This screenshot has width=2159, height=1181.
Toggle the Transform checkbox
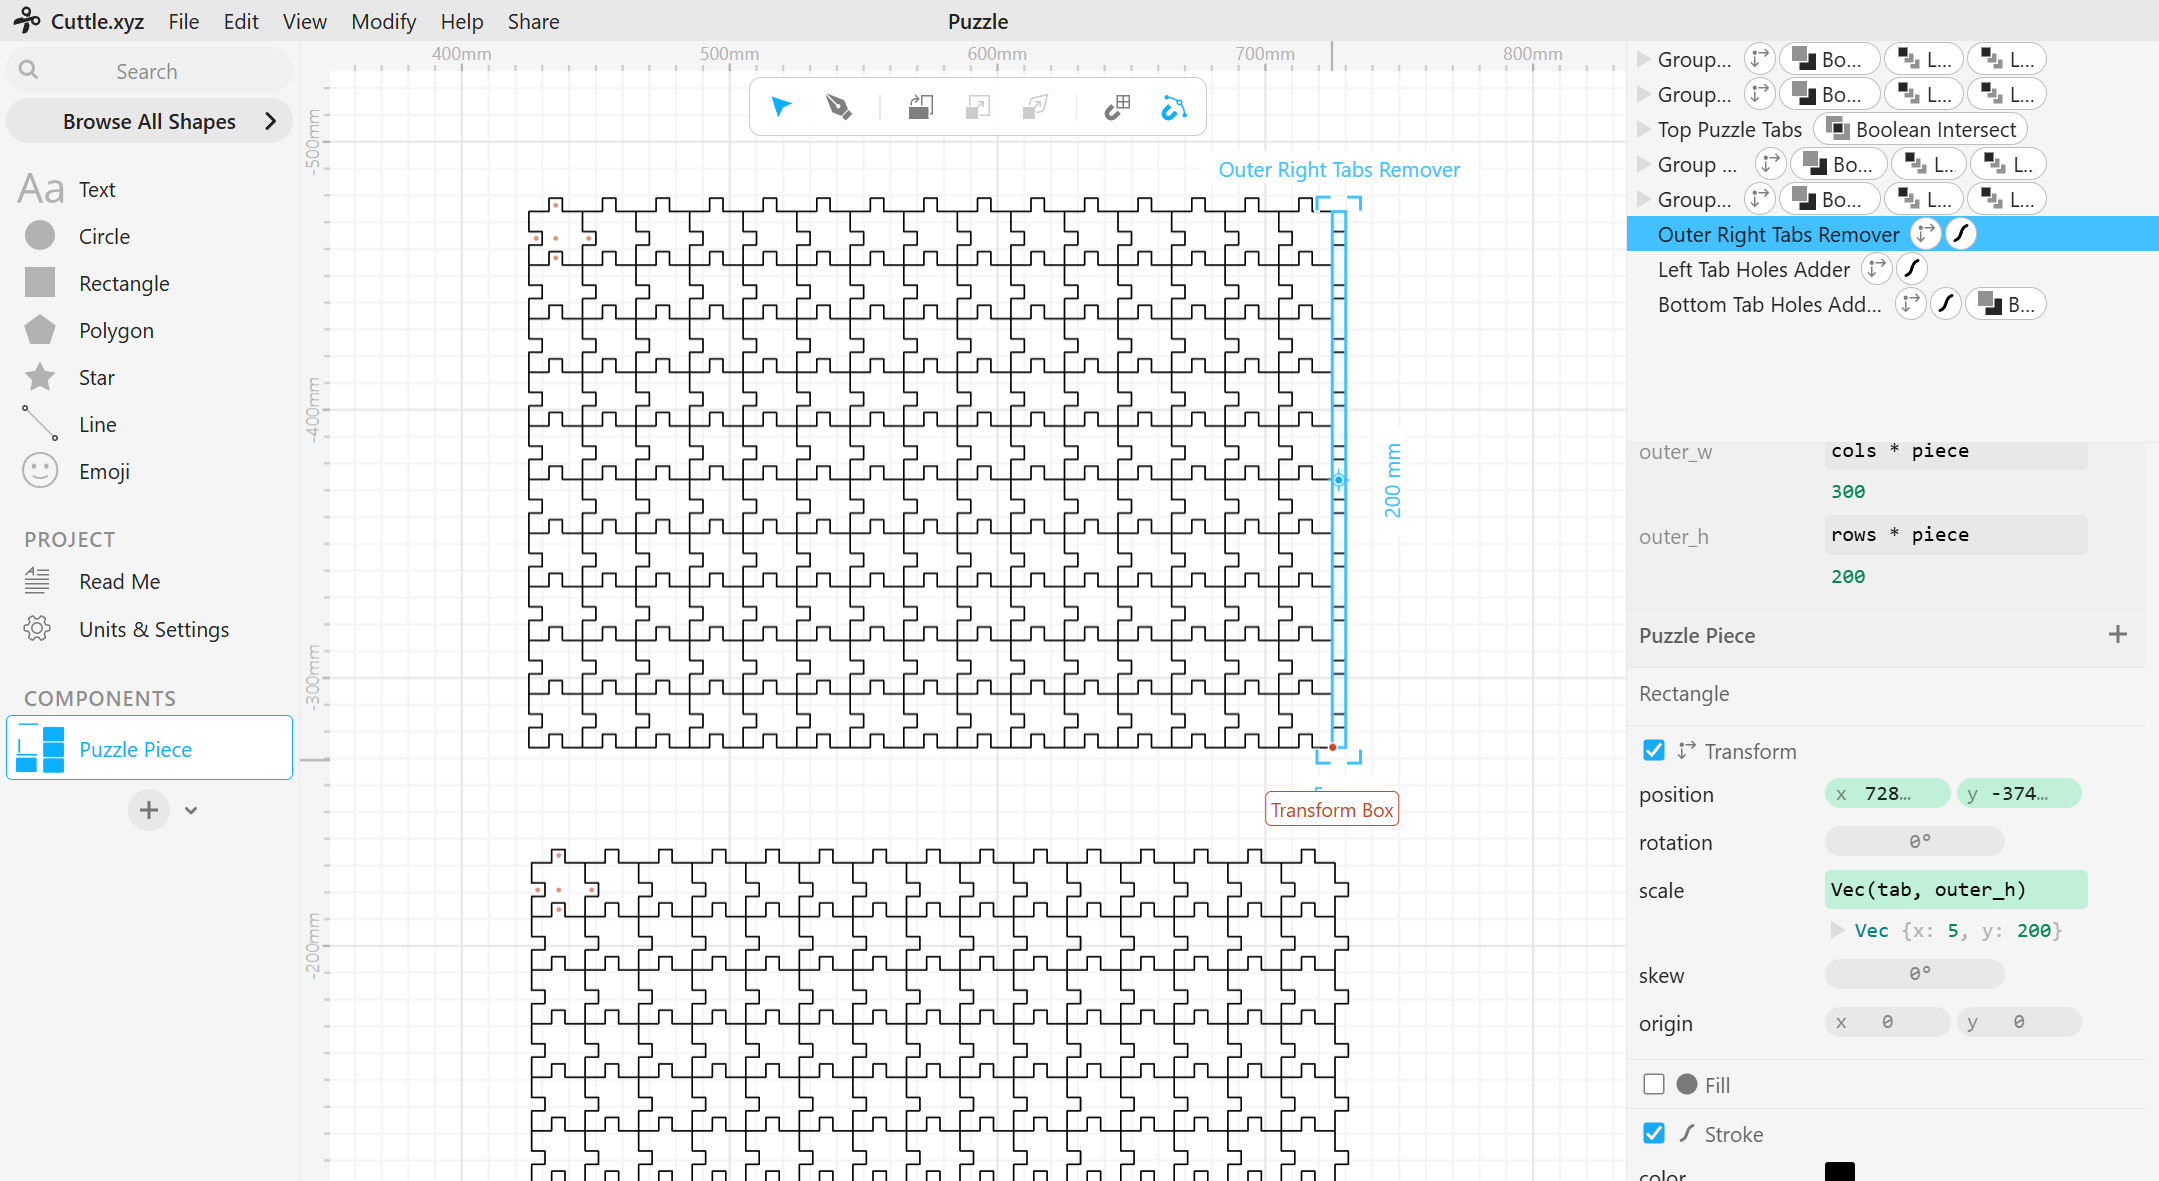point(1654,750)
